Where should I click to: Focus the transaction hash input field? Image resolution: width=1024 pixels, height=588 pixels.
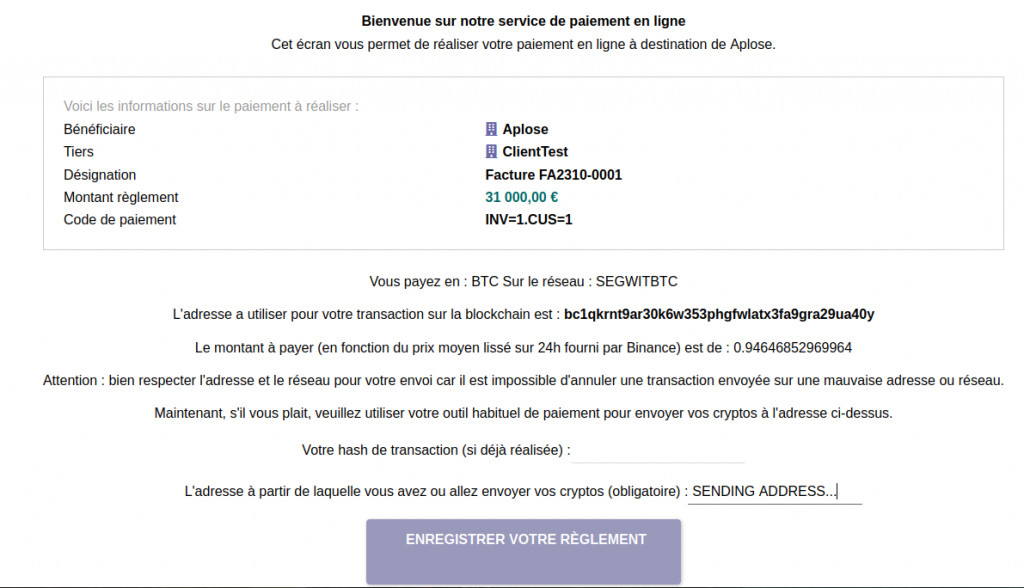click(658, 451)
